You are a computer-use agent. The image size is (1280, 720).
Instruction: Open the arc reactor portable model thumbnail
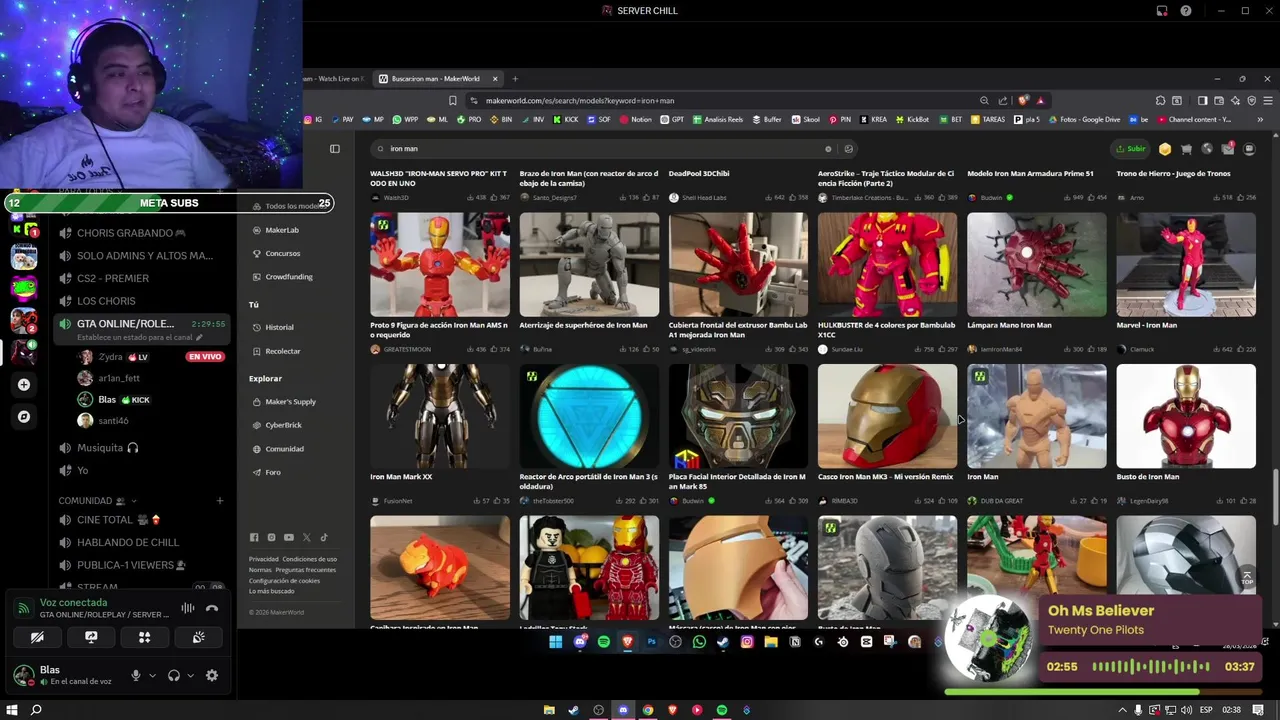point(589,416)
